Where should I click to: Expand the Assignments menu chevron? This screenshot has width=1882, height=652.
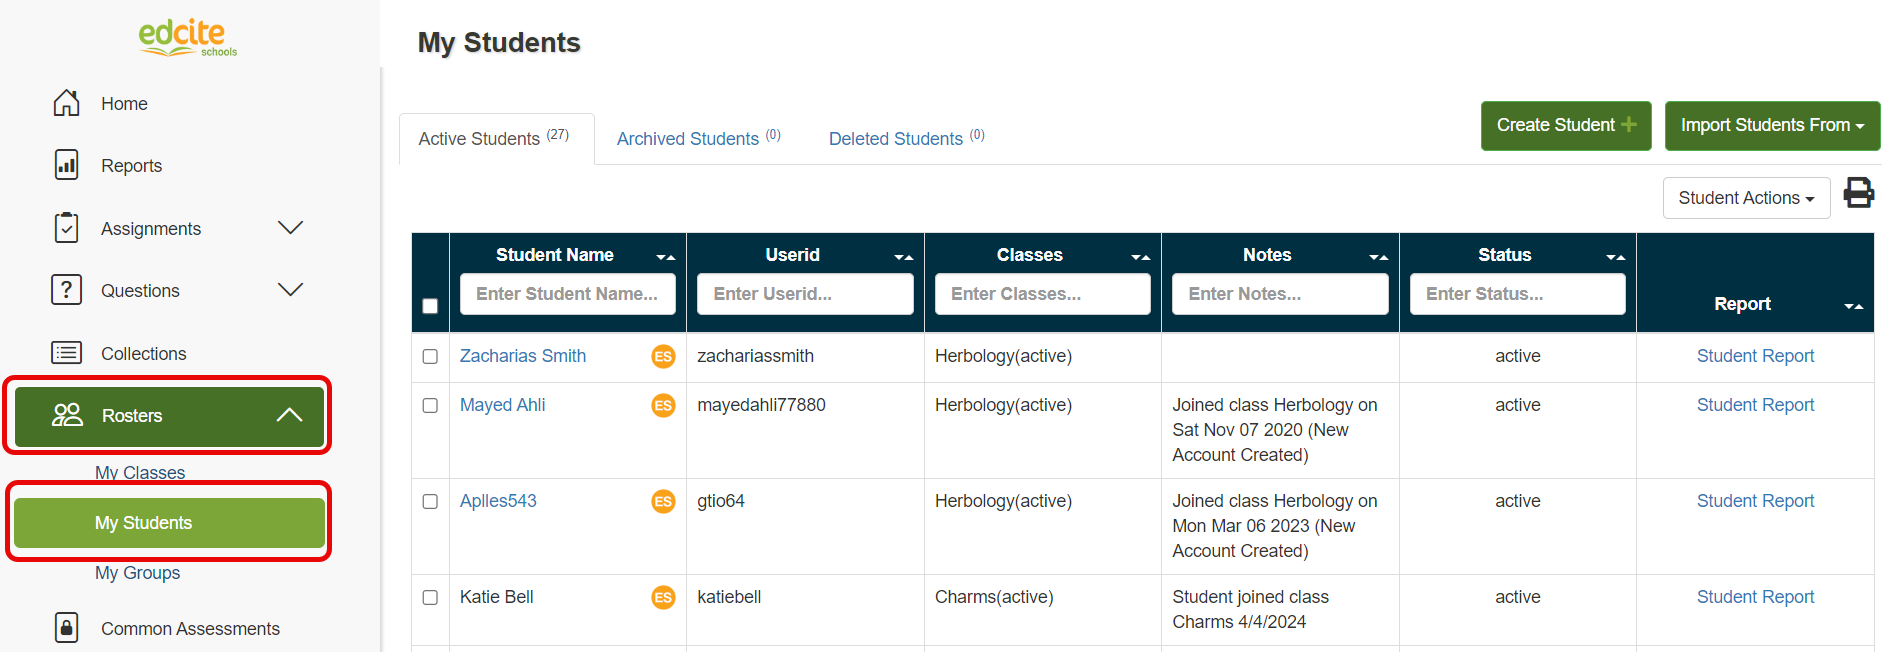[x=290, y=228]
